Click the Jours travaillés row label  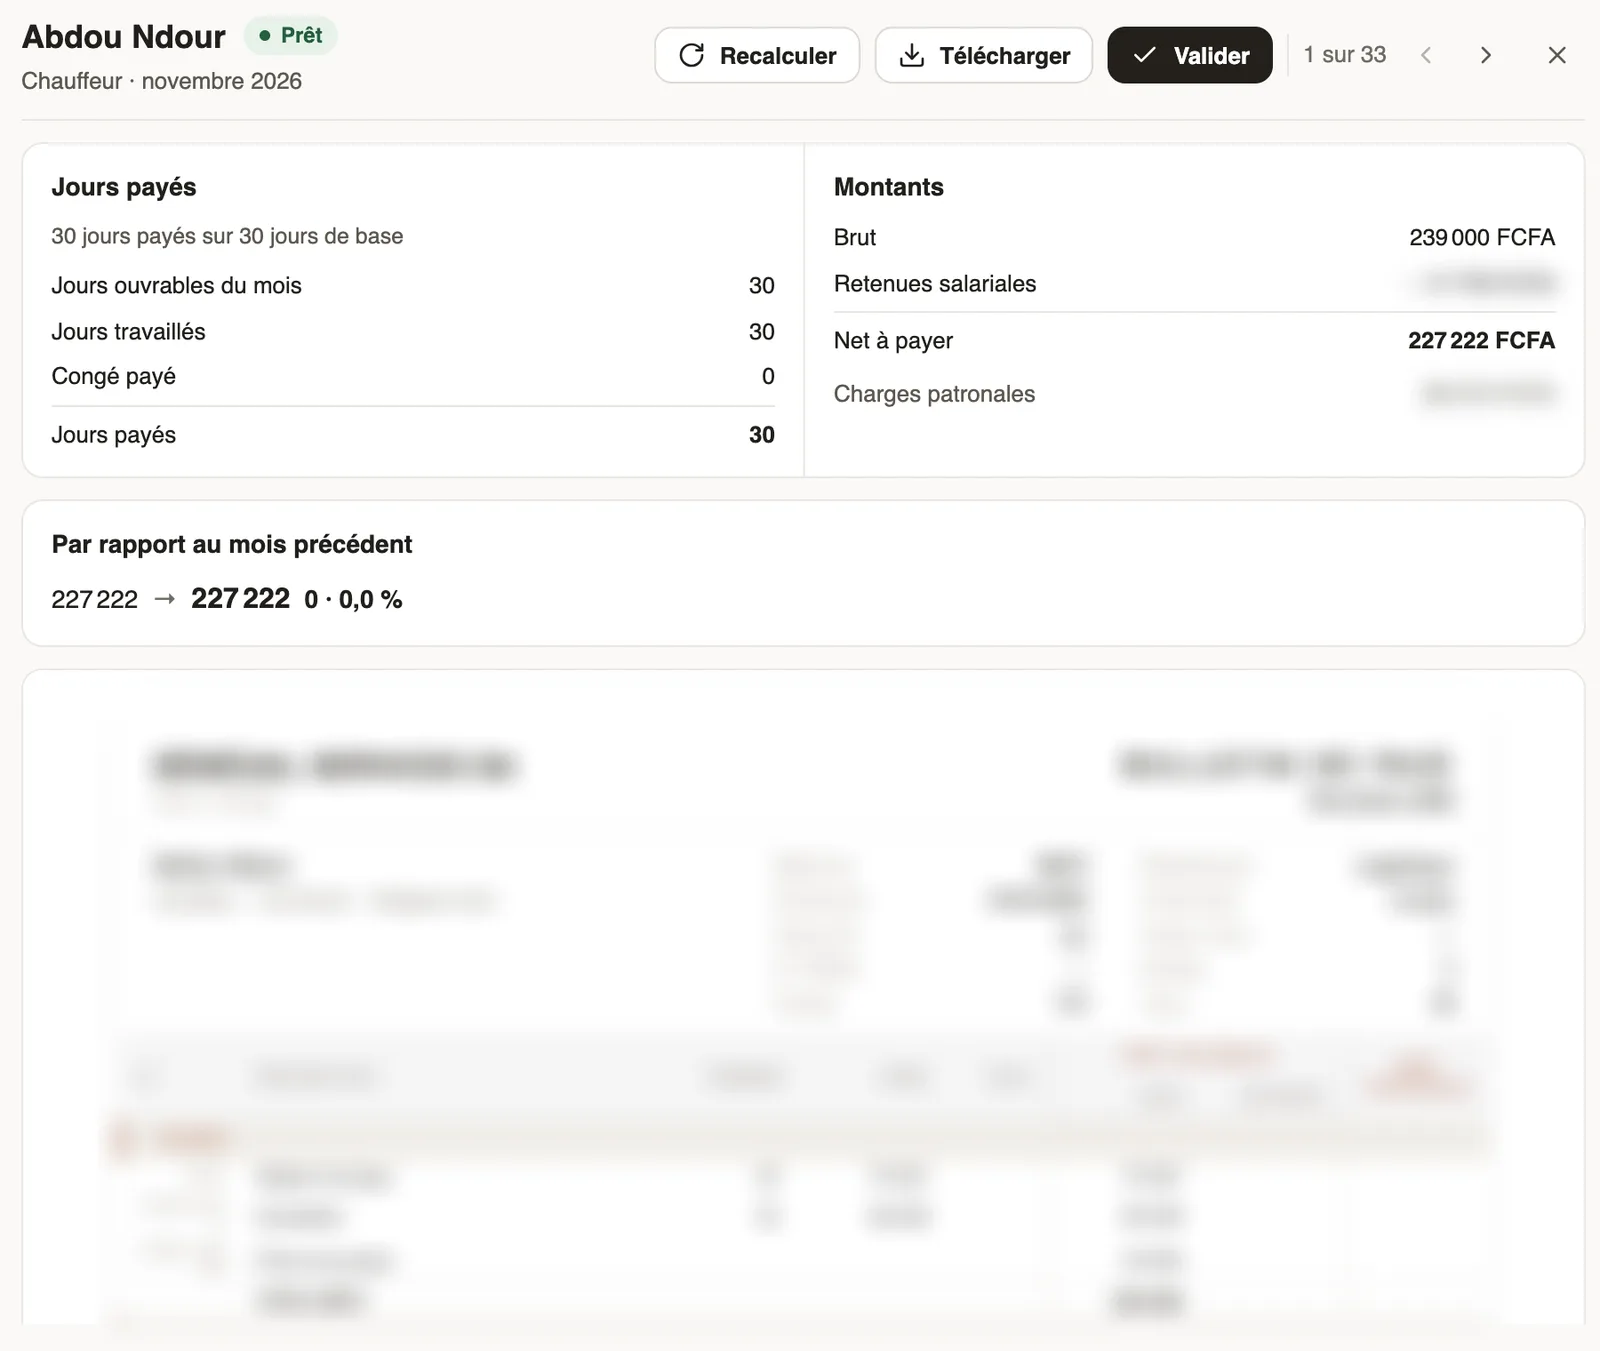pos(129,331)
